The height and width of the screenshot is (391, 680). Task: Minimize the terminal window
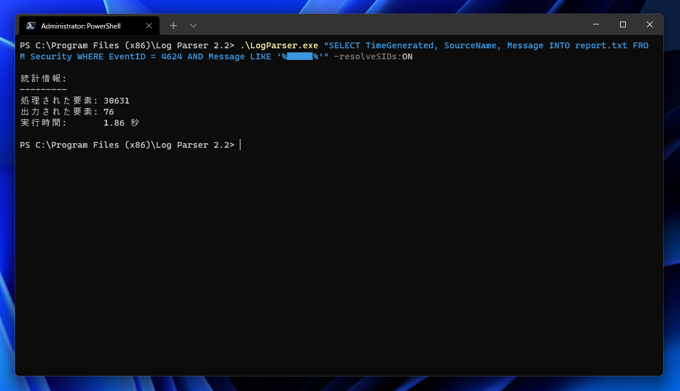click(596, 25)
